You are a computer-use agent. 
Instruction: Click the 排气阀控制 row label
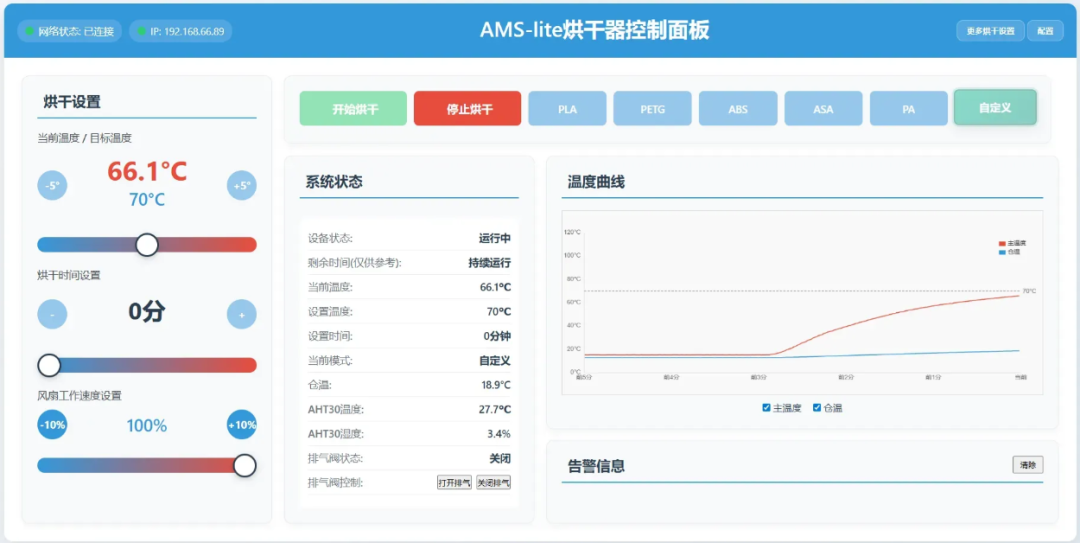click(335, 483)
